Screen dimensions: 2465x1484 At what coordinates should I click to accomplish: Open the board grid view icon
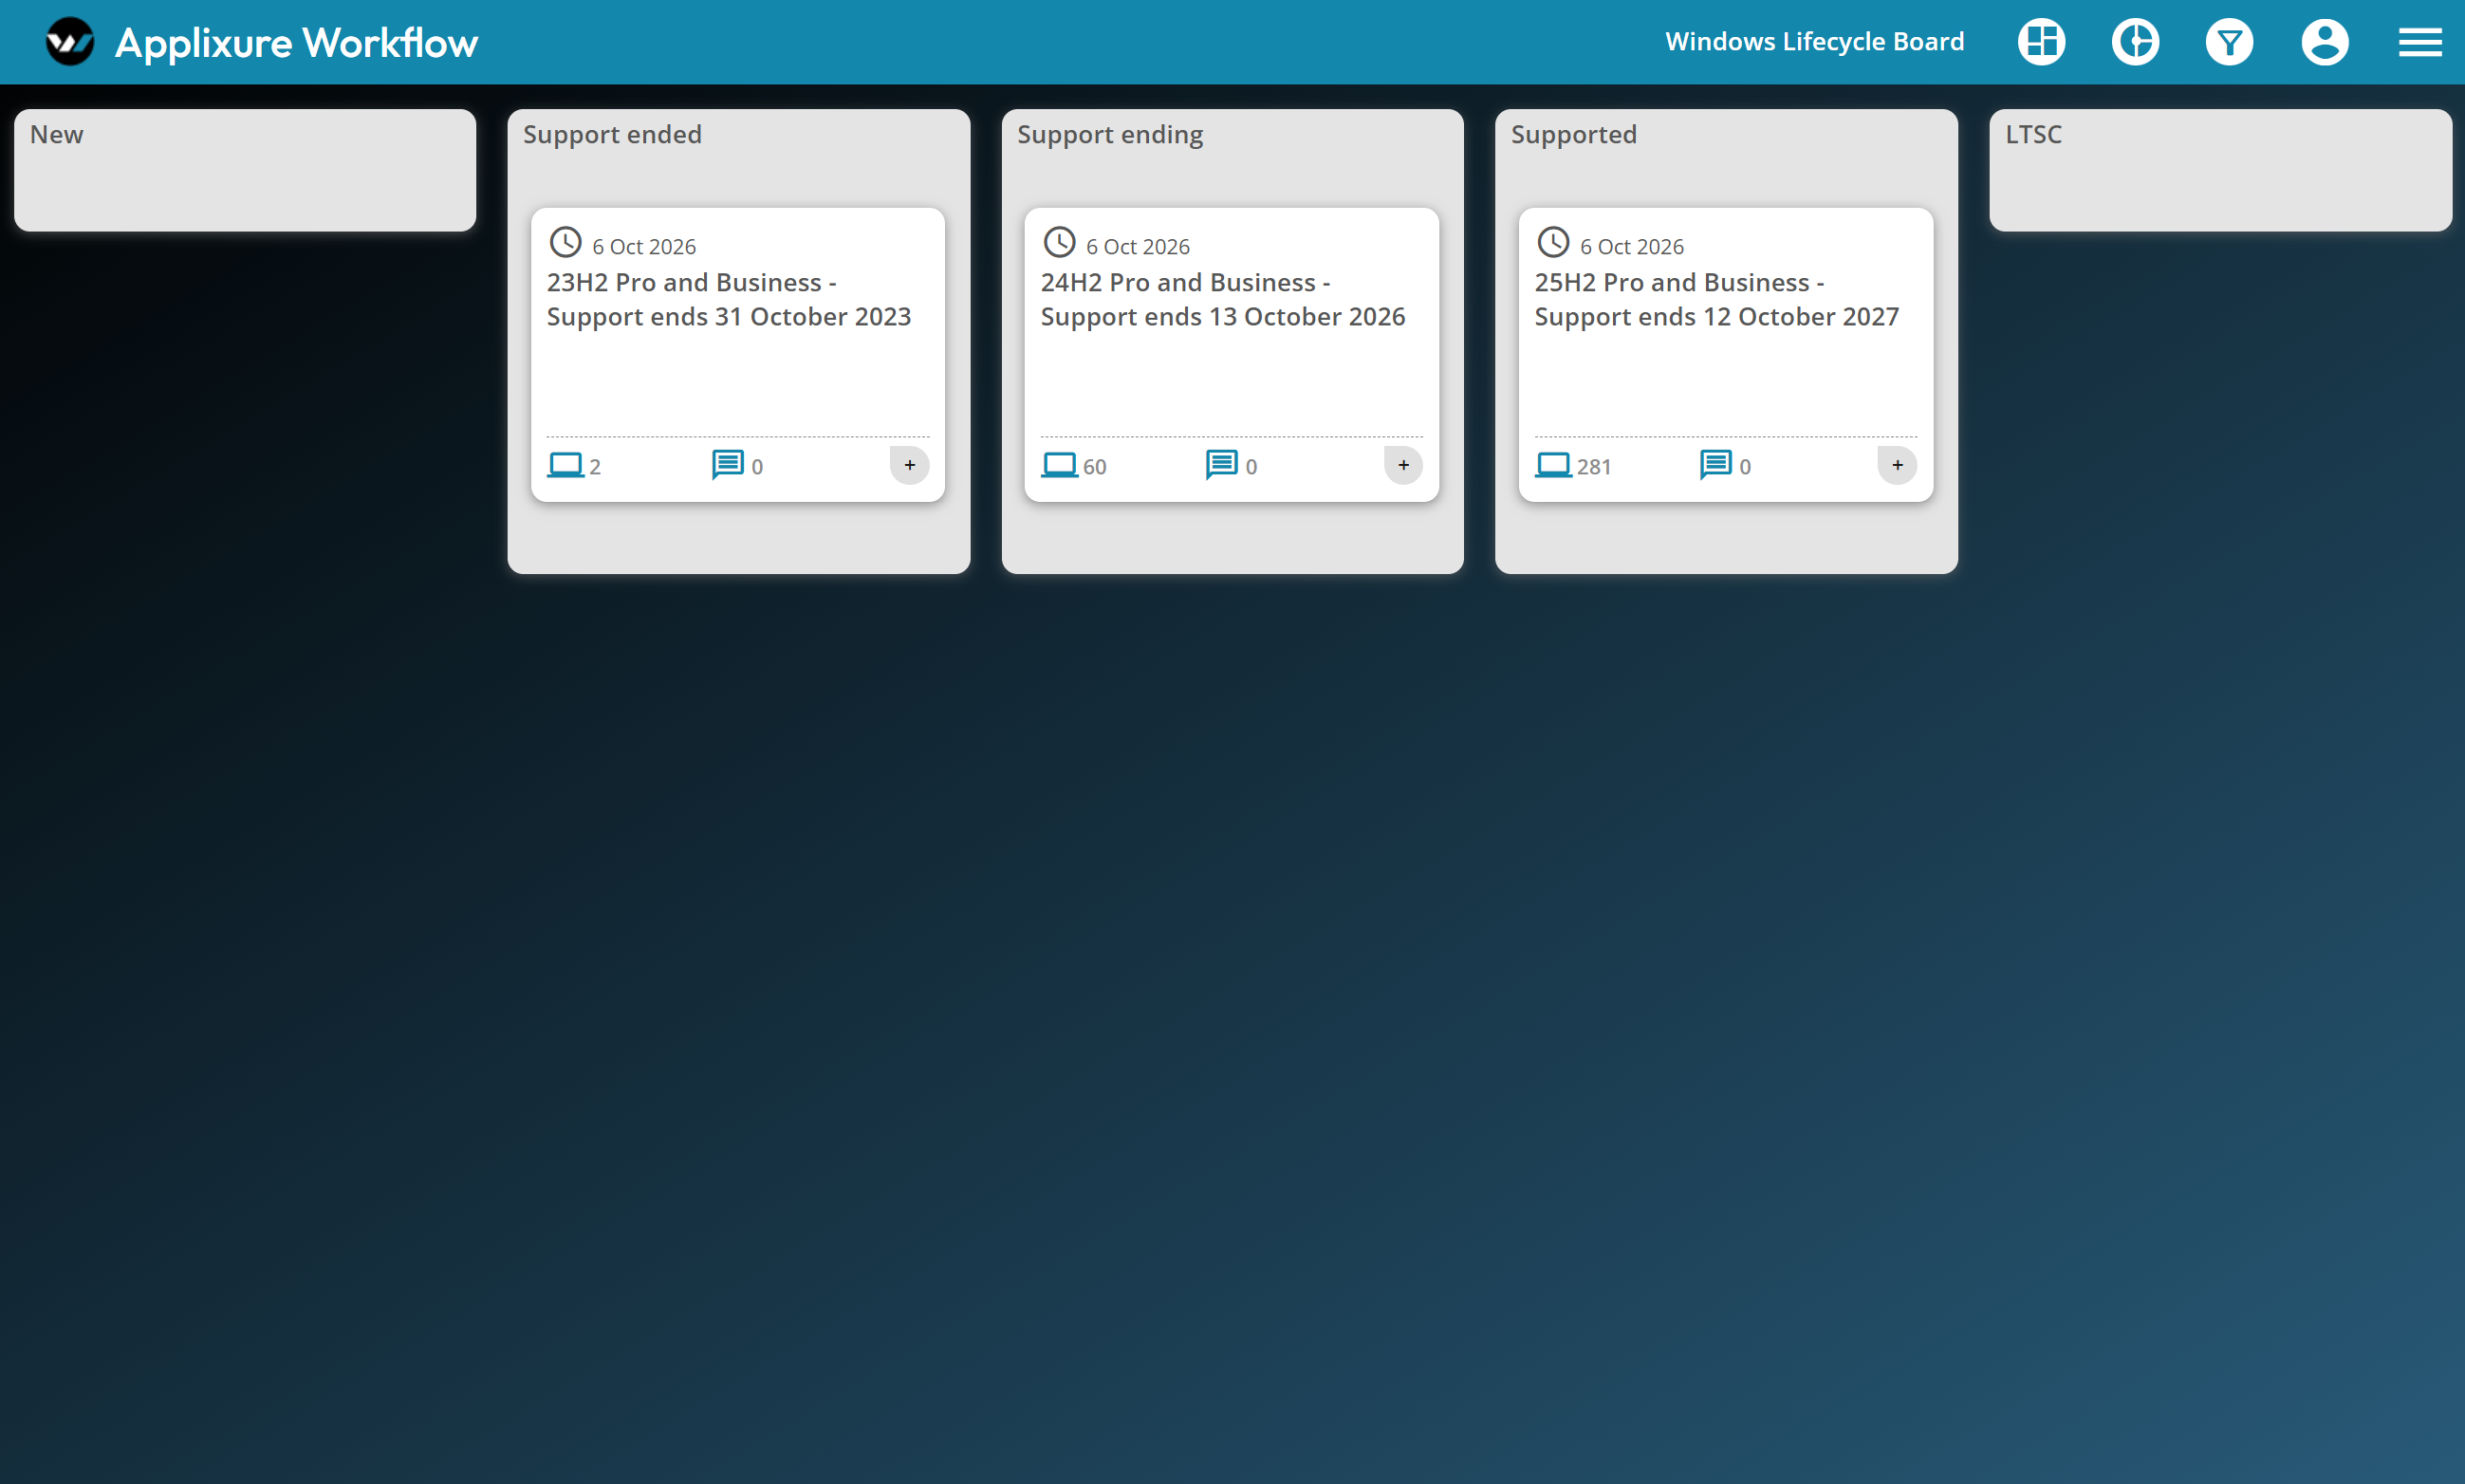[2041, 42]
